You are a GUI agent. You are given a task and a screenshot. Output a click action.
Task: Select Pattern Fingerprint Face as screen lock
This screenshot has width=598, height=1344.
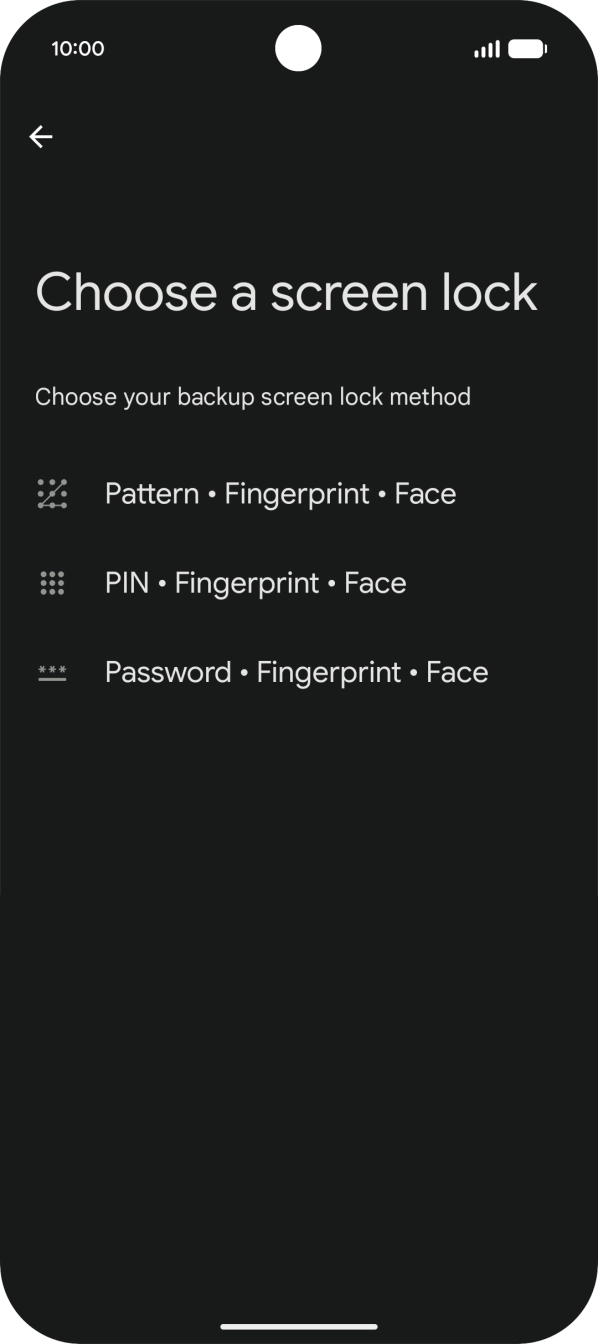click(x=280, y=493)
